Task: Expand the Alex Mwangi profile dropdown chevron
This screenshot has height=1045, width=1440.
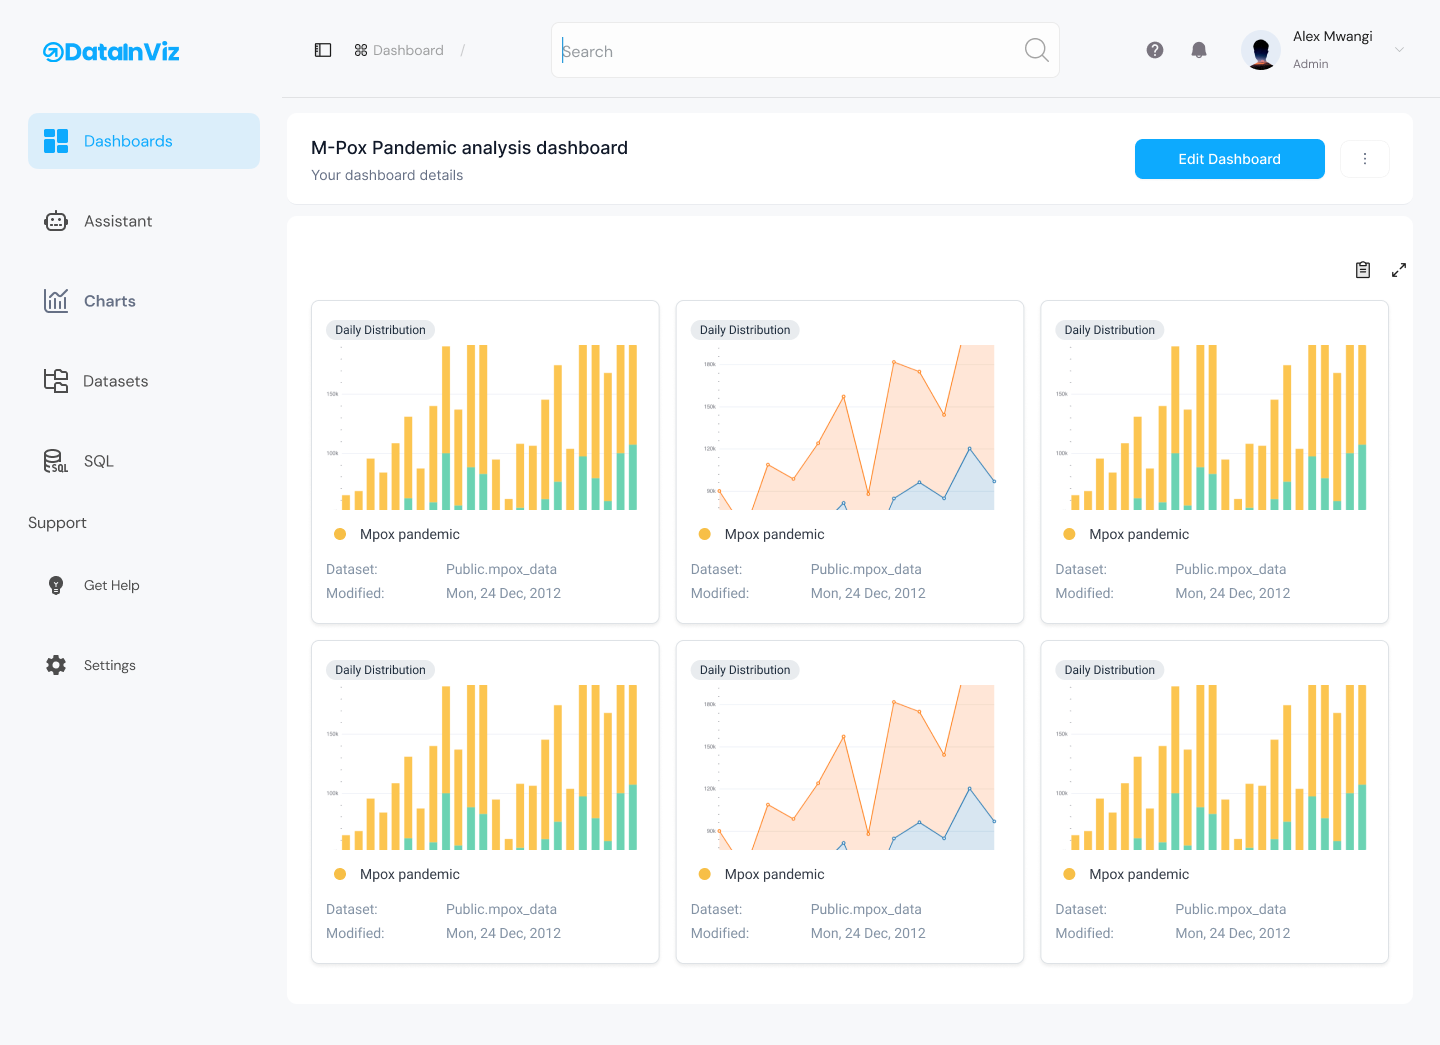Action: (x=1399, y=49)
